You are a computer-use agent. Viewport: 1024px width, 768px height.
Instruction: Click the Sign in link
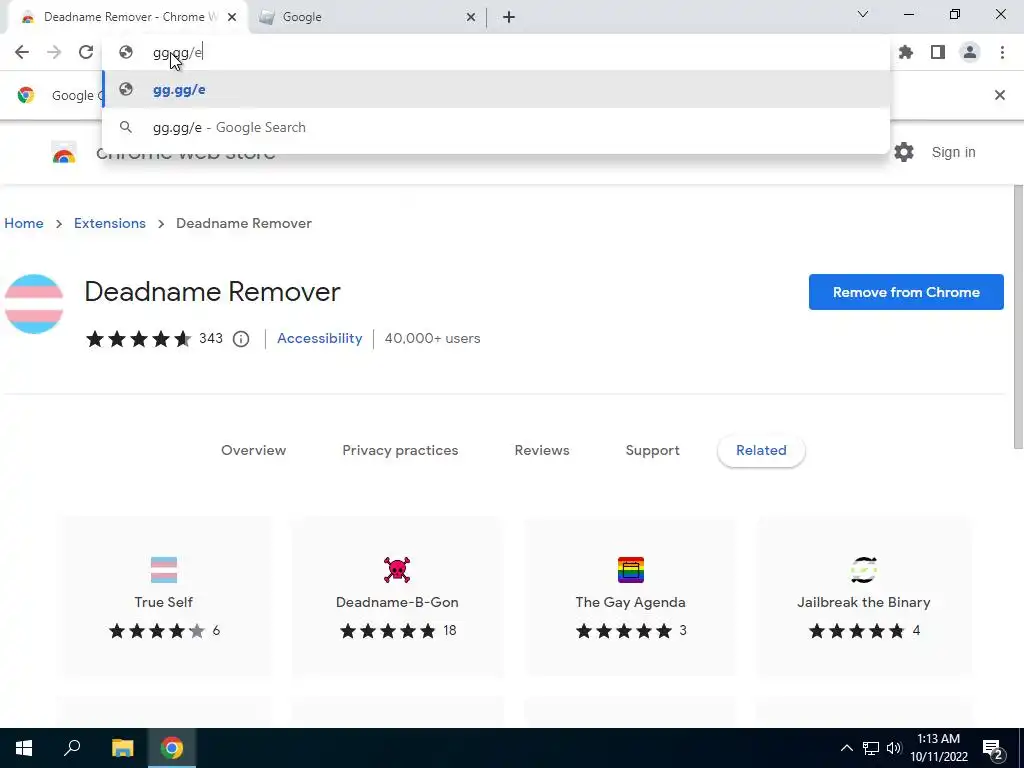(953, 152)
